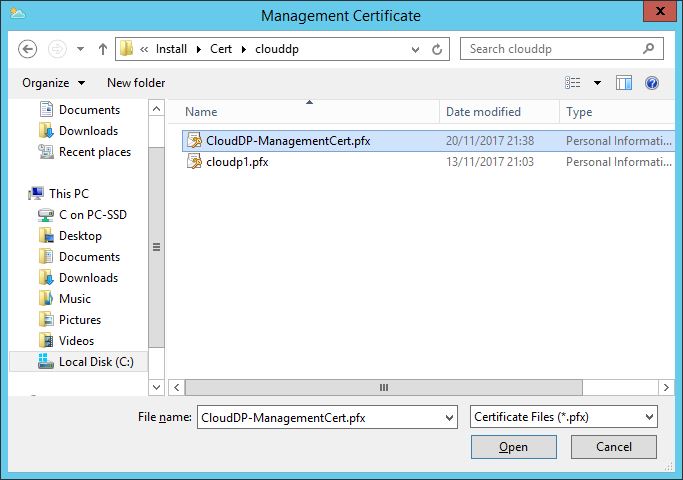Expand the chevron before Install breadcrumb
The height and width of the screenshot is (480, 683).
click(x=144, y=49)
